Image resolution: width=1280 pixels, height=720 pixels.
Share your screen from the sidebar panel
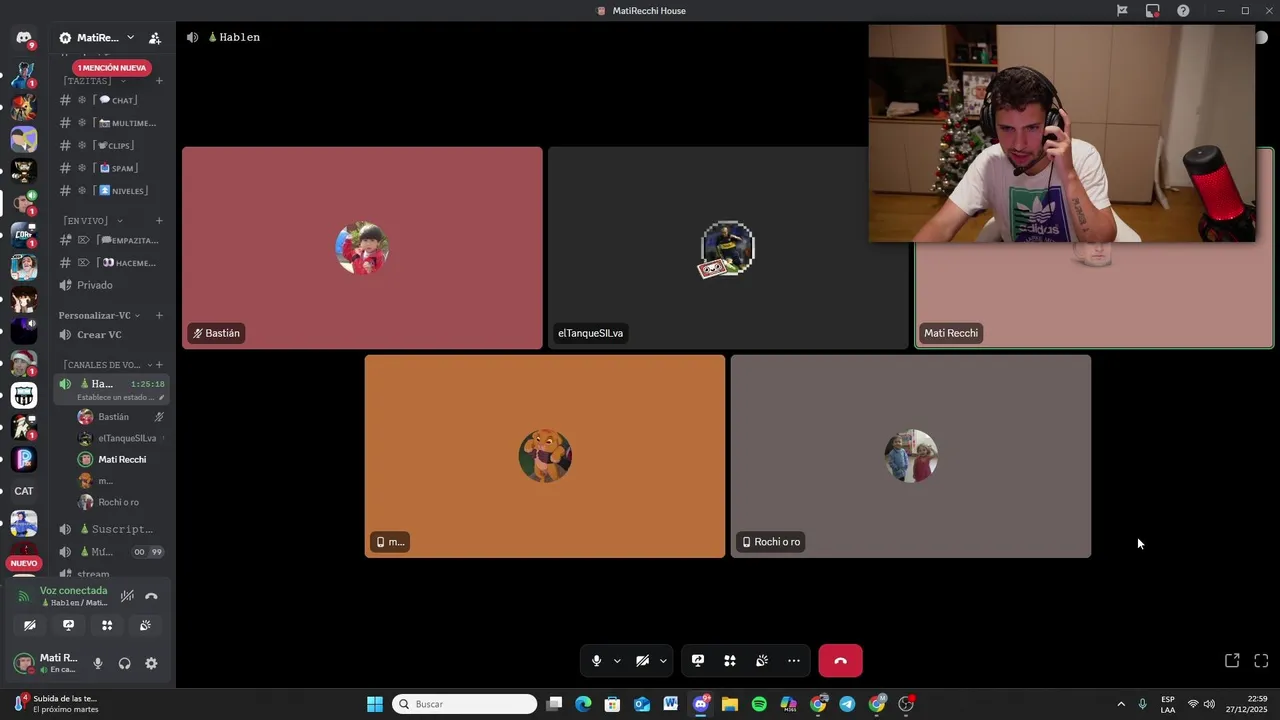68,625
